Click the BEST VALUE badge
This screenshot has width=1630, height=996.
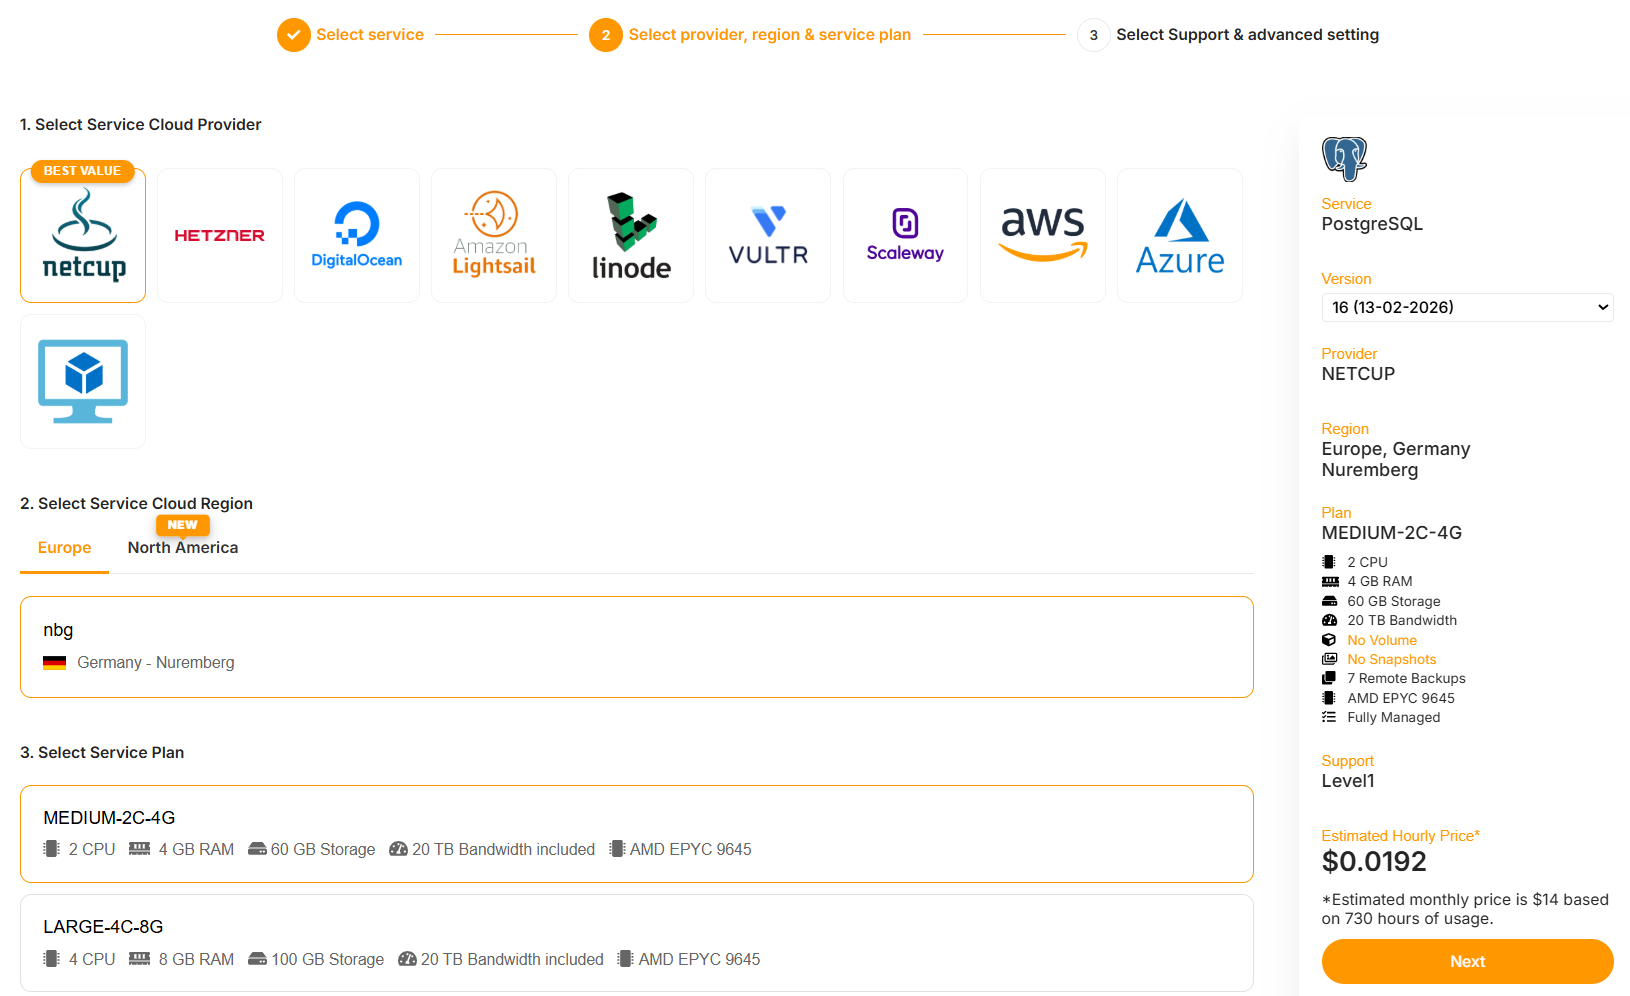(x=82, y=171)
